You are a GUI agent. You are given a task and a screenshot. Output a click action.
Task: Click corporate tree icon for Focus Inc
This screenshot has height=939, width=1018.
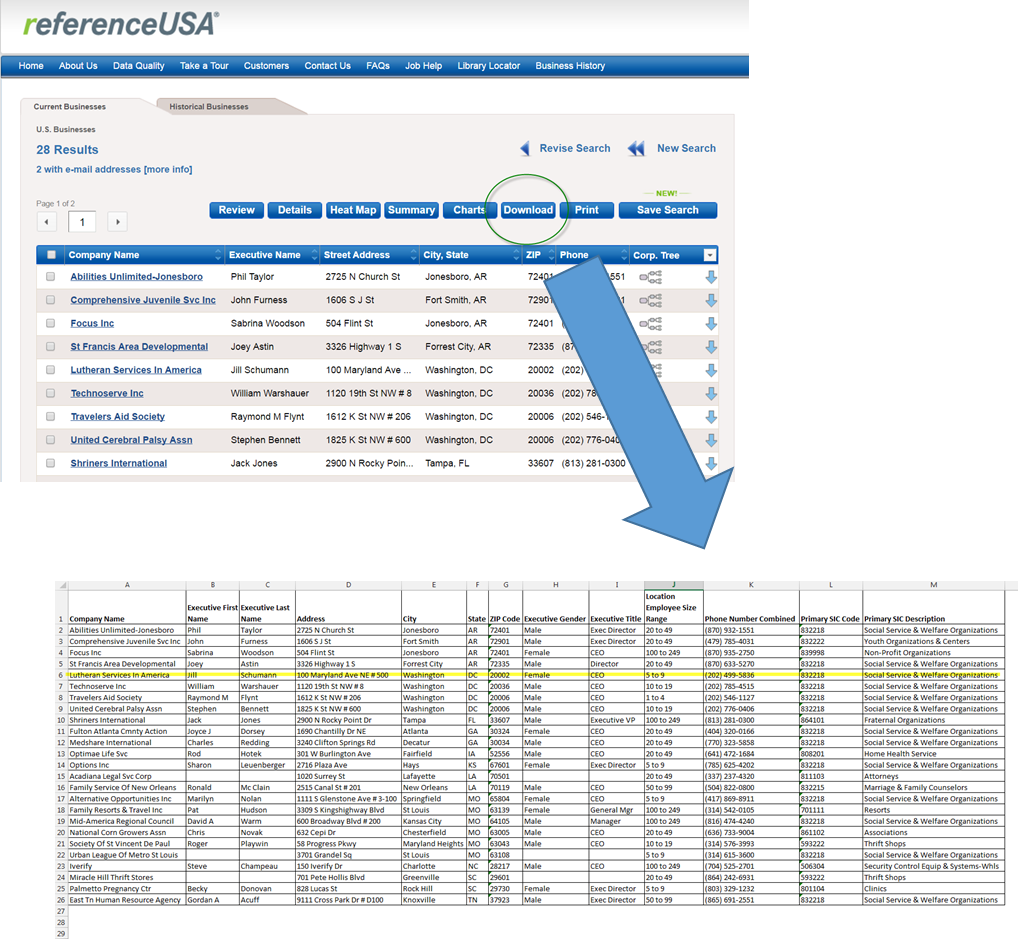(651, 323)
